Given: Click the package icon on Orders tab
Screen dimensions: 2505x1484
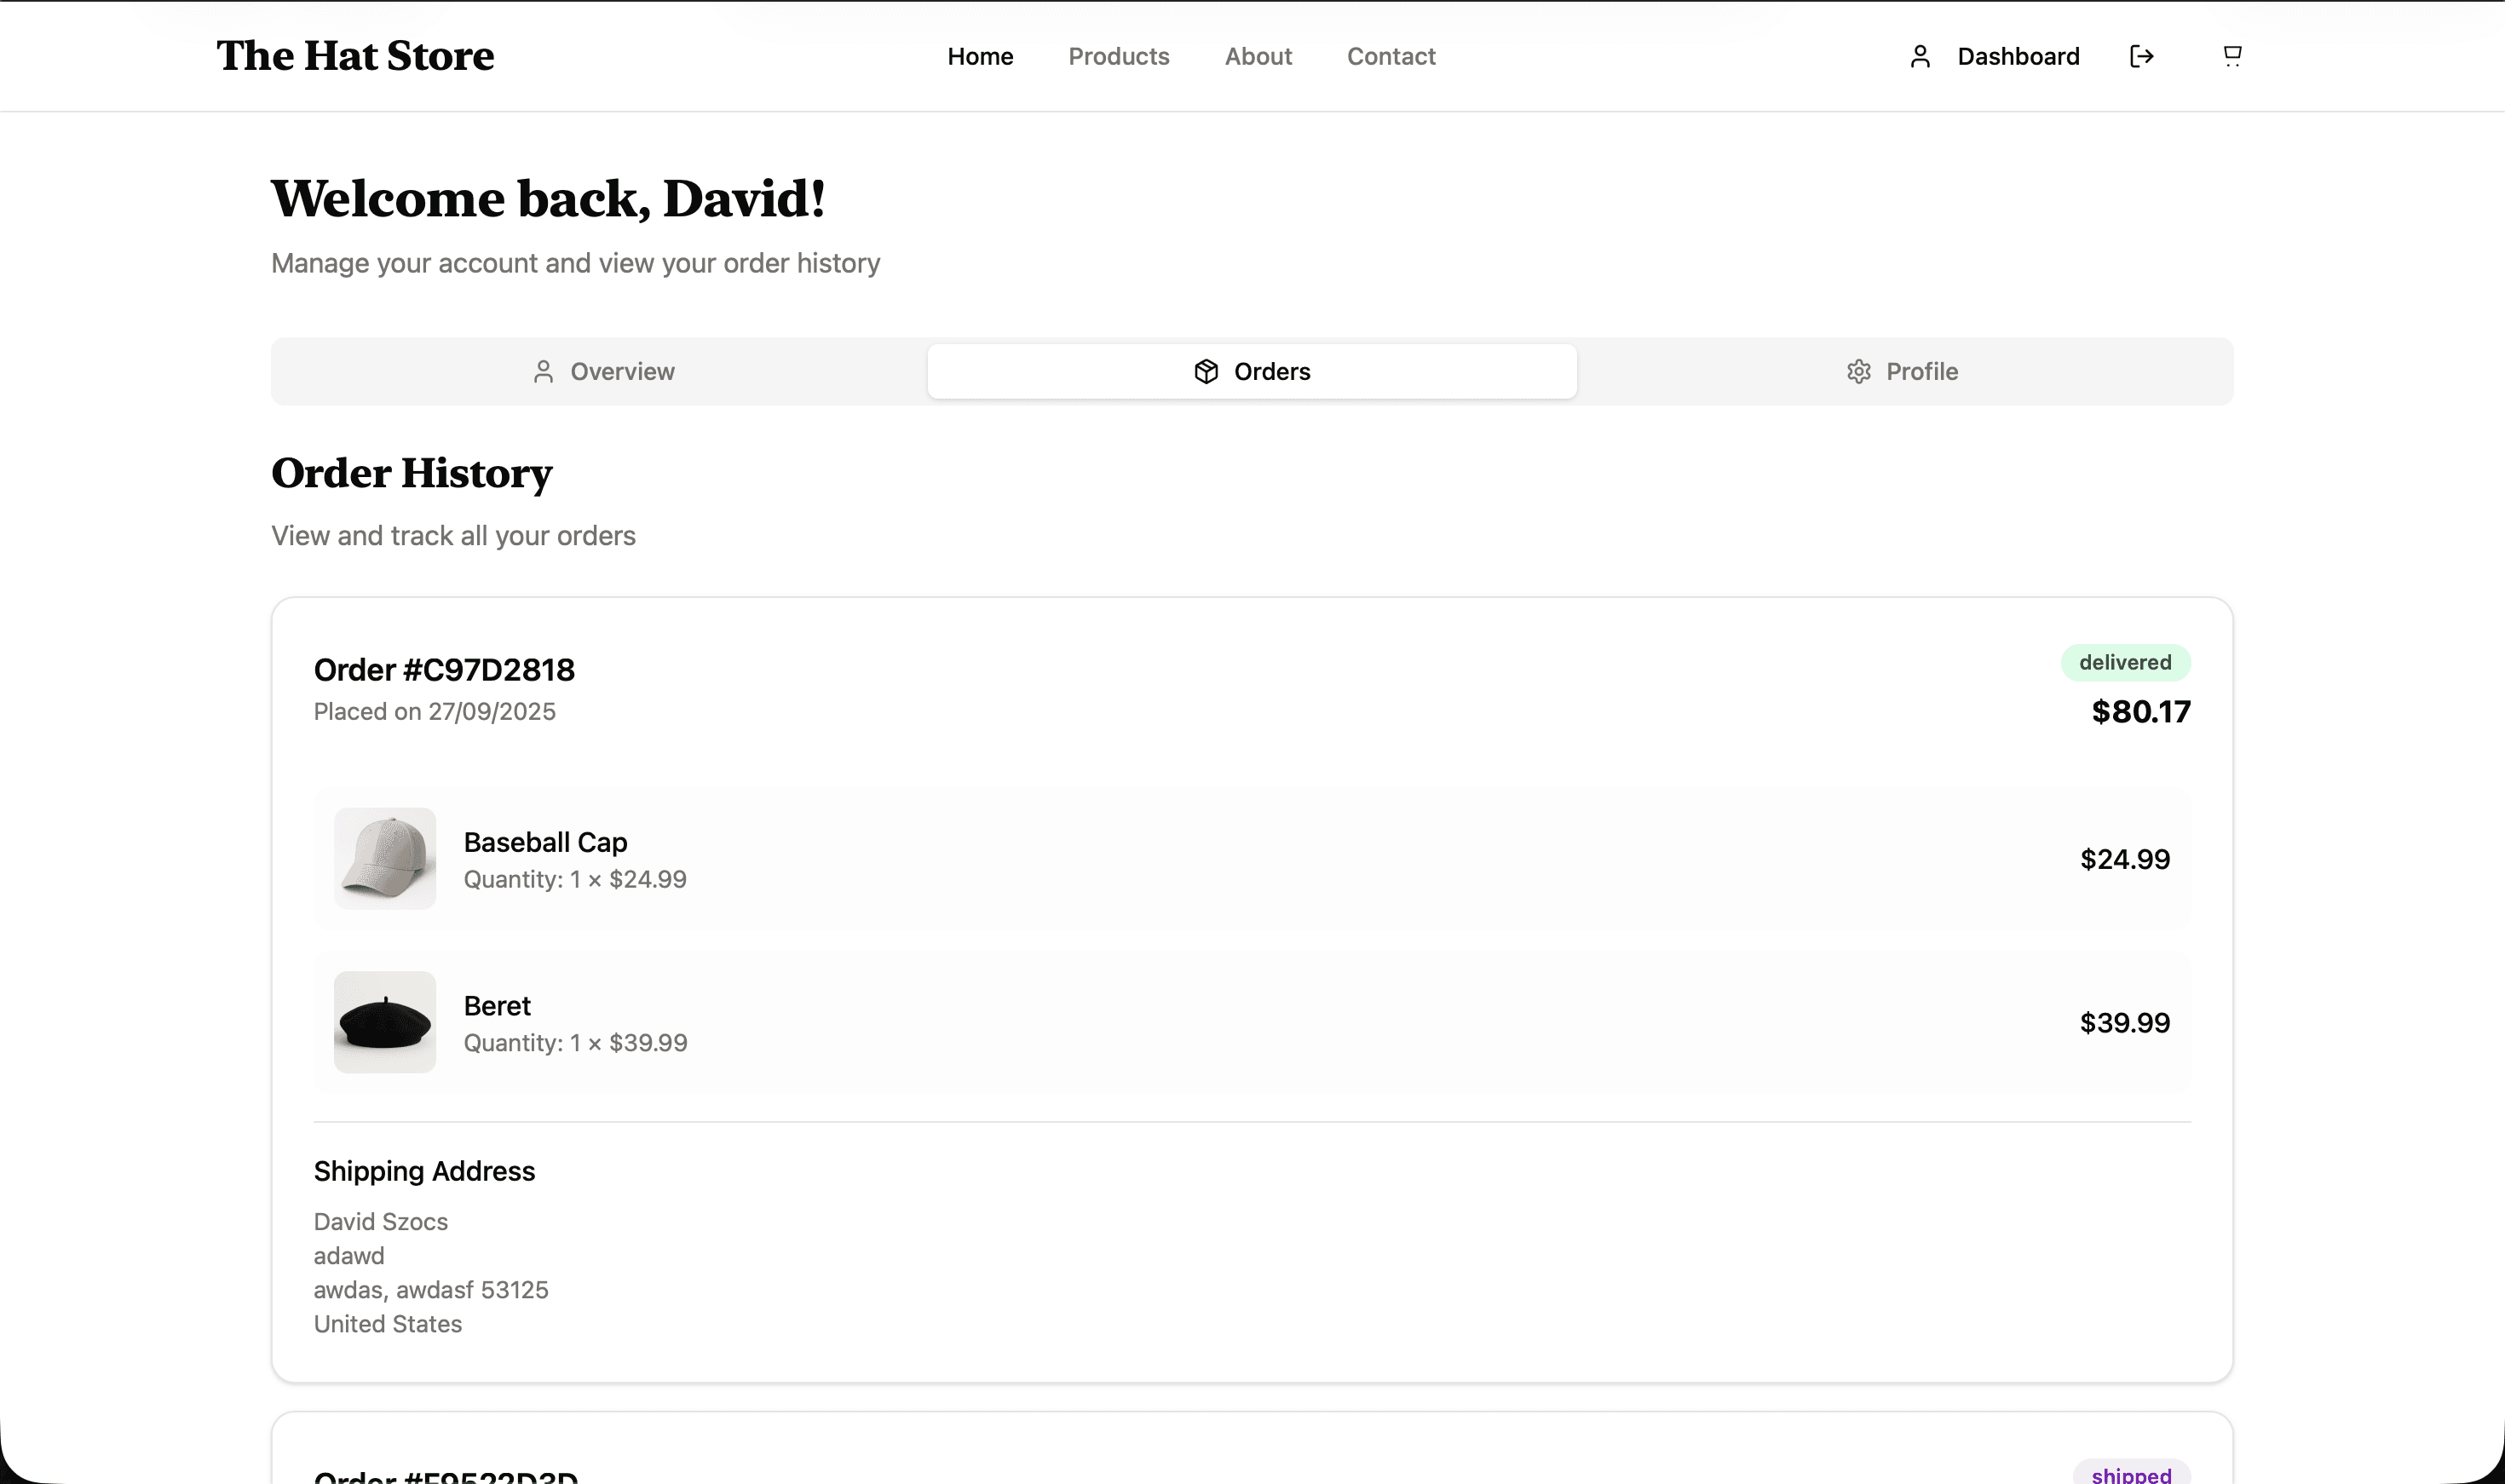Looking at the screenshot, I should [1206, 371].
